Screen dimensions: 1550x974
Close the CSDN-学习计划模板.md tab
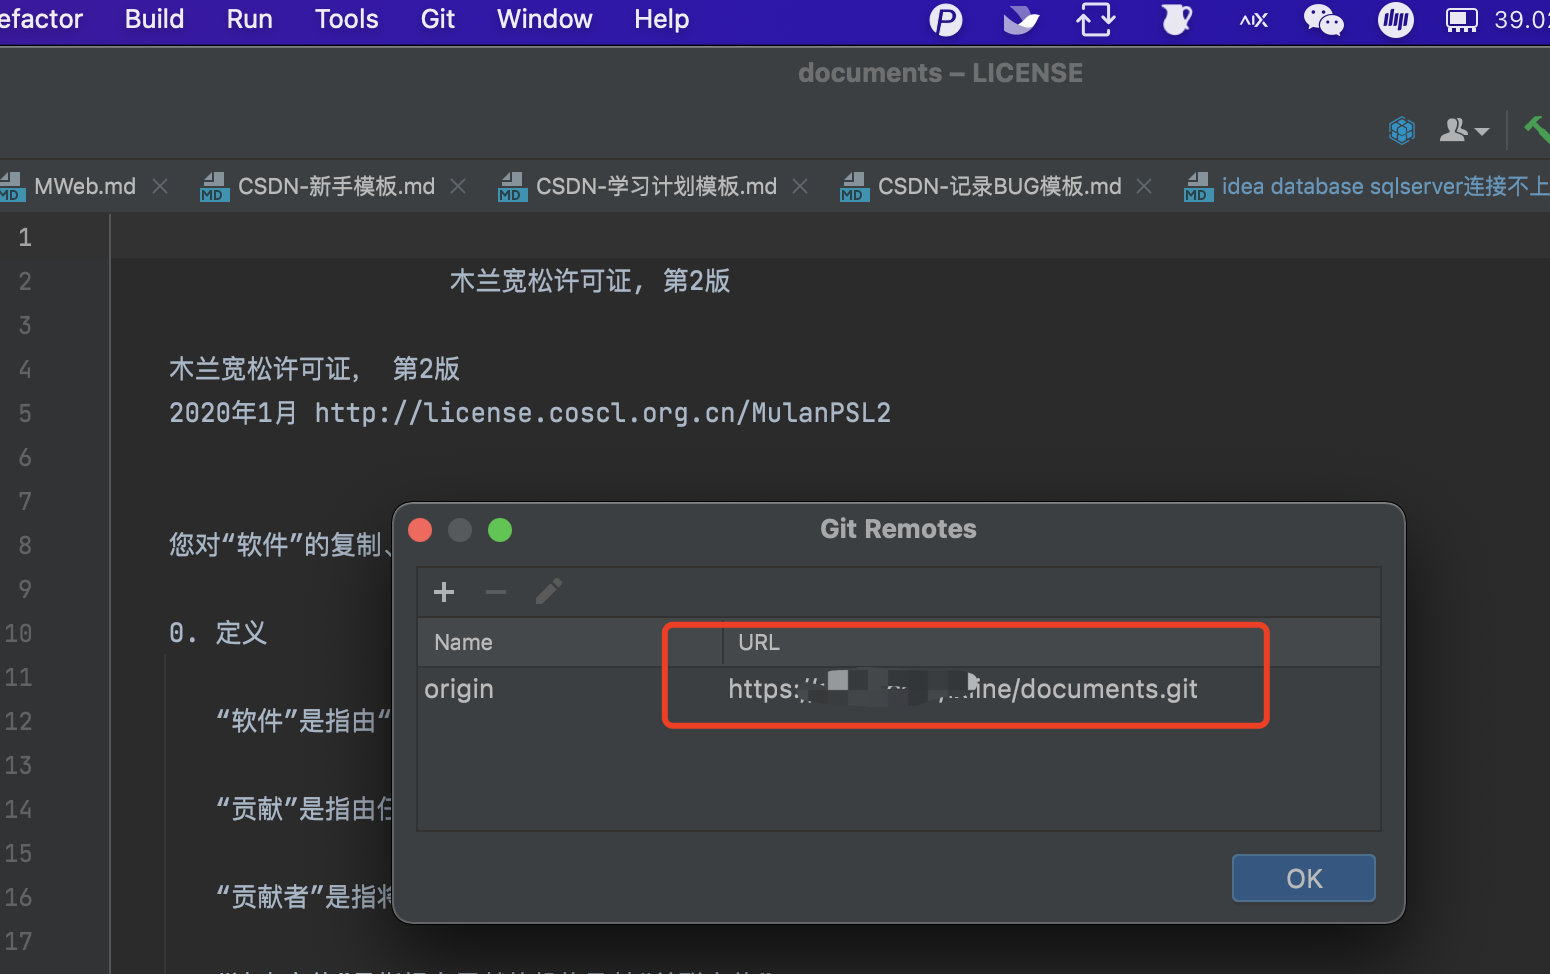[800, 186]
